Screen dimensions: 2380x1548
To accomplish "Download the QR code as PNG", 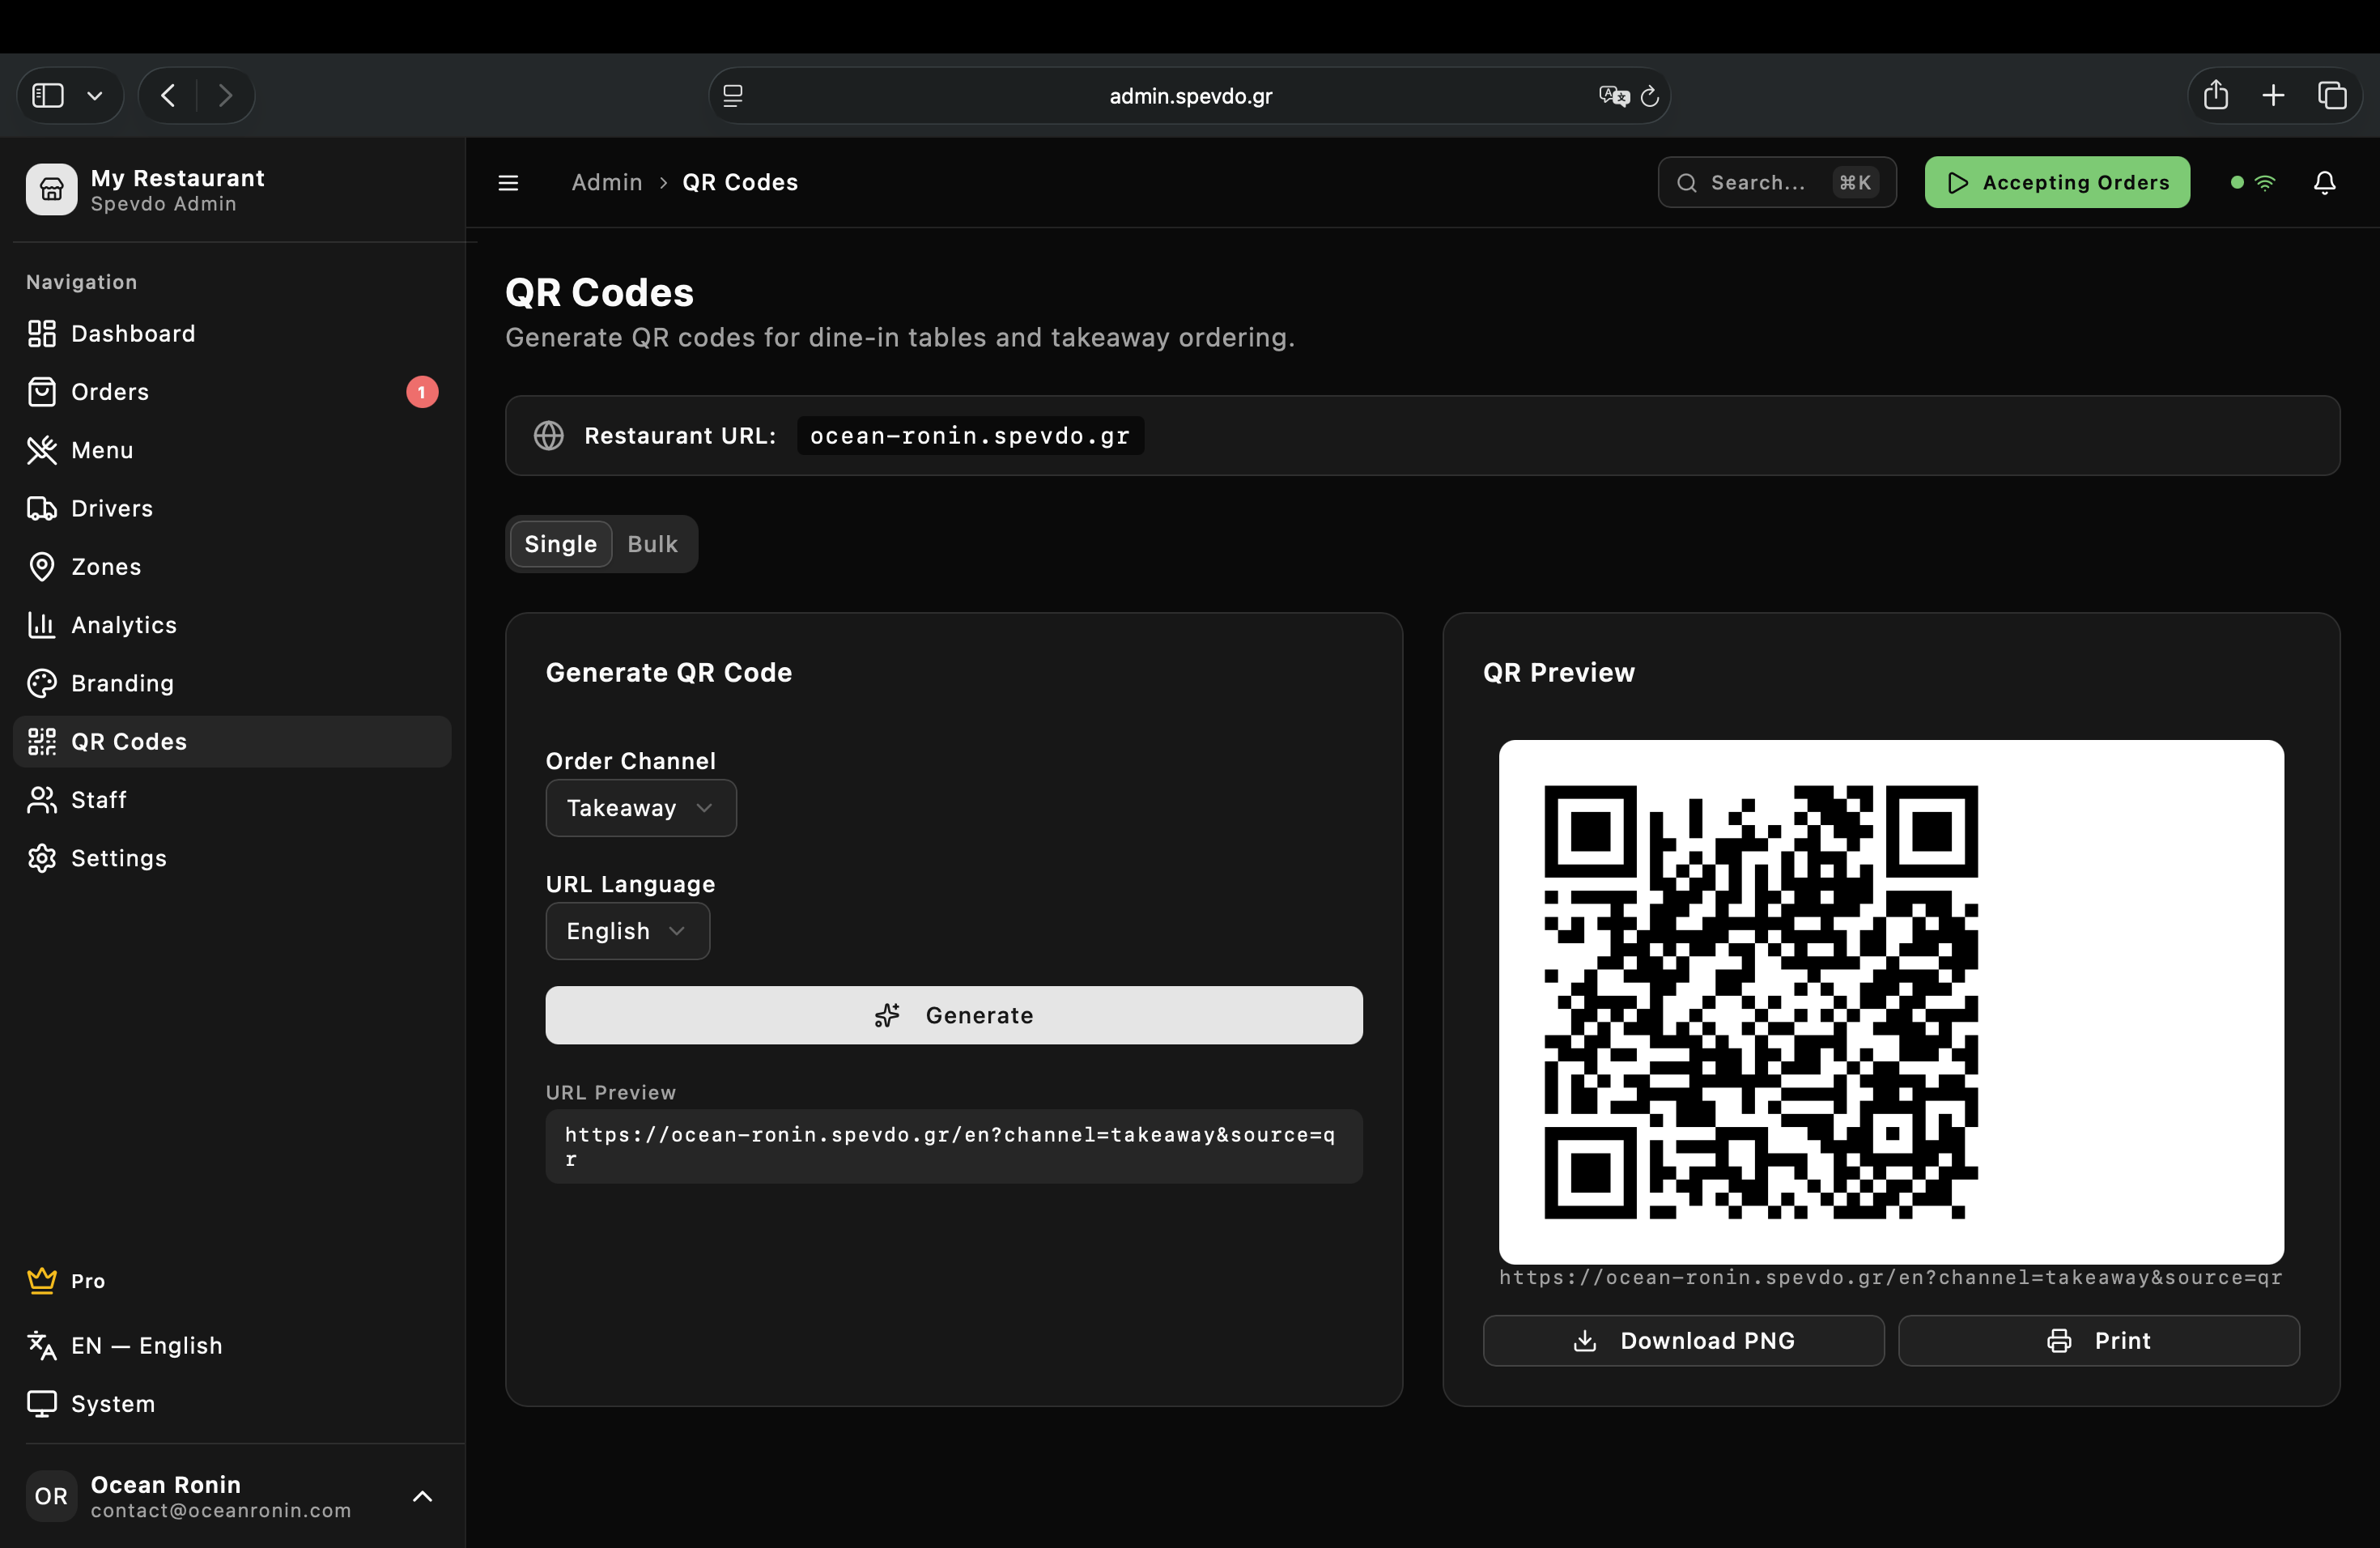I will pyautogui.click(x=1683, y=1340).
